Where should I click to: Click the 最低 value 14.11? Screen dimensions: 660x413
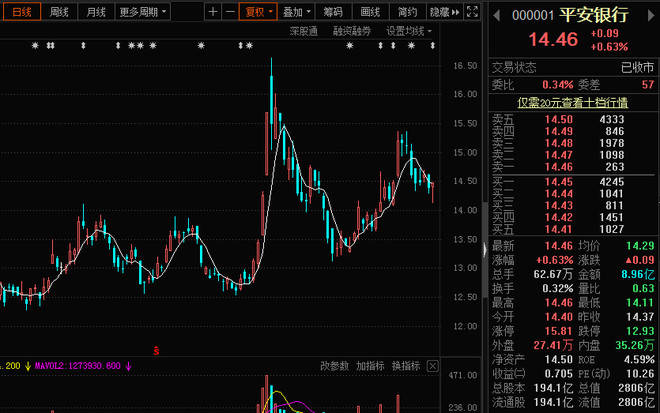(640, 303)
